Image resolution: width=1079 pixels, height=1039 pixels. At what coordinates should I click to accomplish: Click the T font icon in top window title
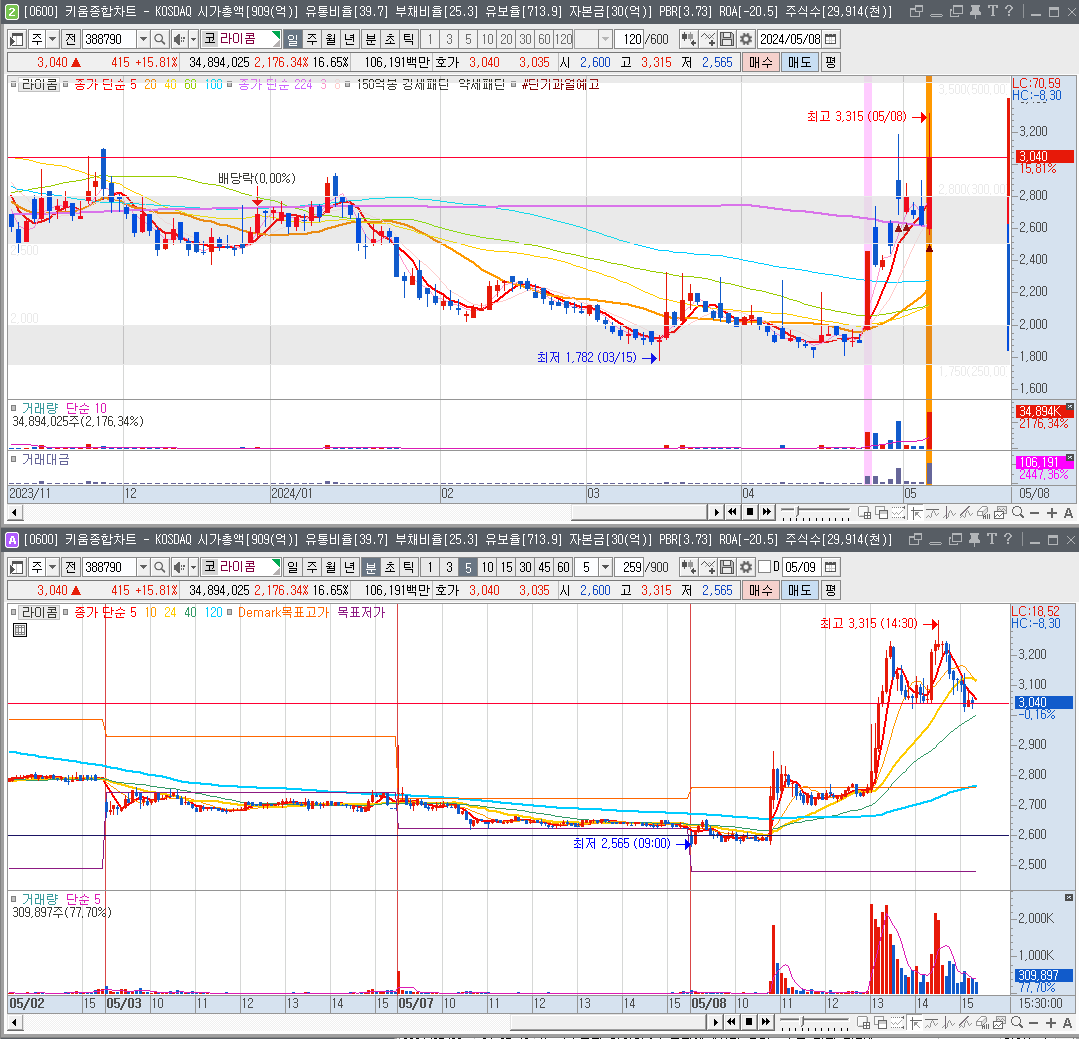992,11
